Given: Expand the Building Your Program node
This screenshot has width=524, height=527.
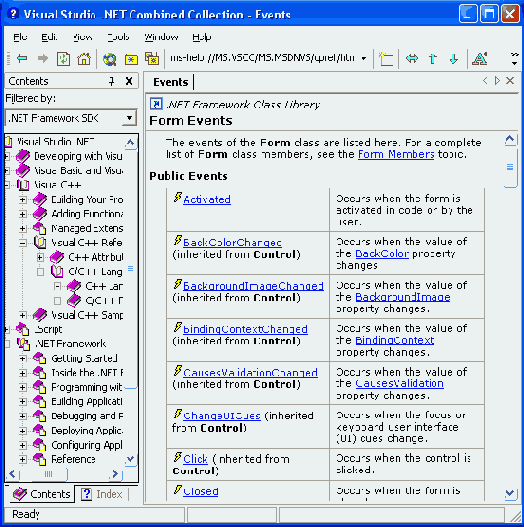Looking at the screenshot, I should (23, 200).
